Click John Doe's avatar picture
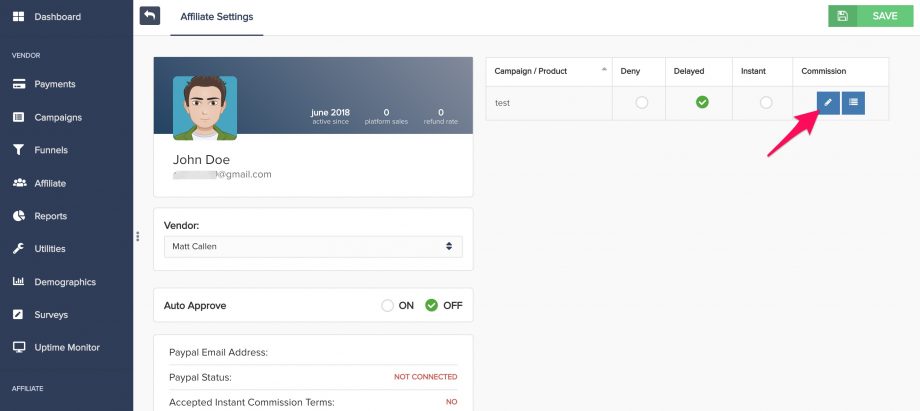This screenshot has height=411, width=920. (205, 108)
